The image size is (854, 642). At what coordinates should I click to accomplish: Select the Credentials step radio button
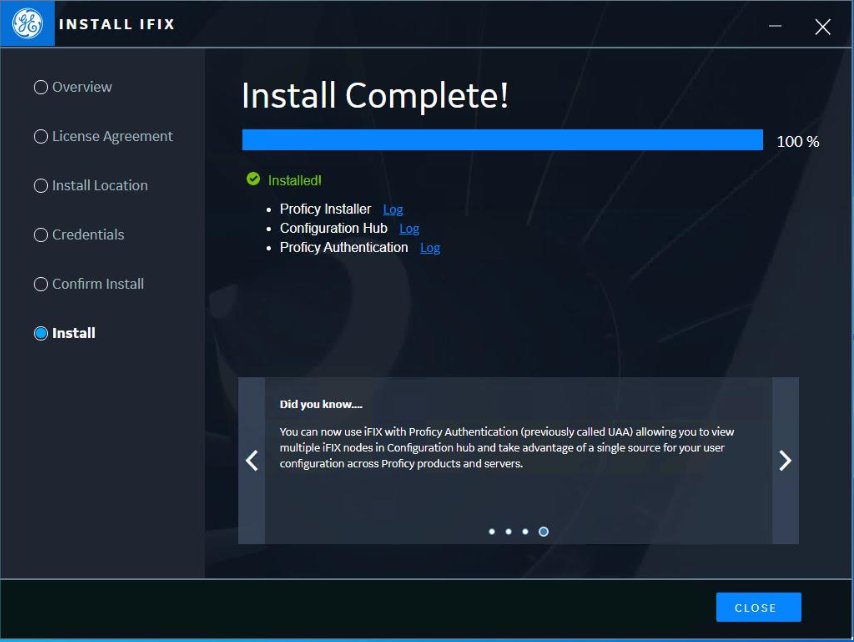41,235
